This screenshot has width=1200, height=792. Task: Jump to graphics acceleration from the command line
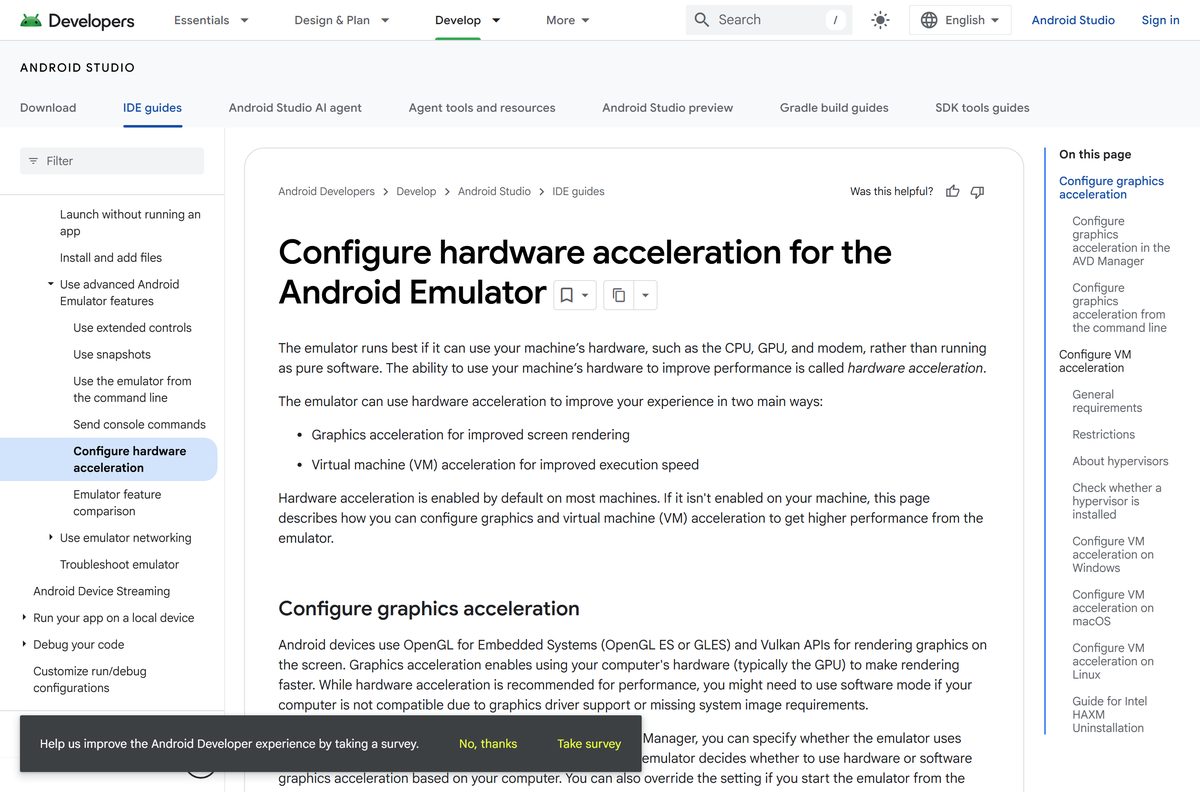[1119, 308]
